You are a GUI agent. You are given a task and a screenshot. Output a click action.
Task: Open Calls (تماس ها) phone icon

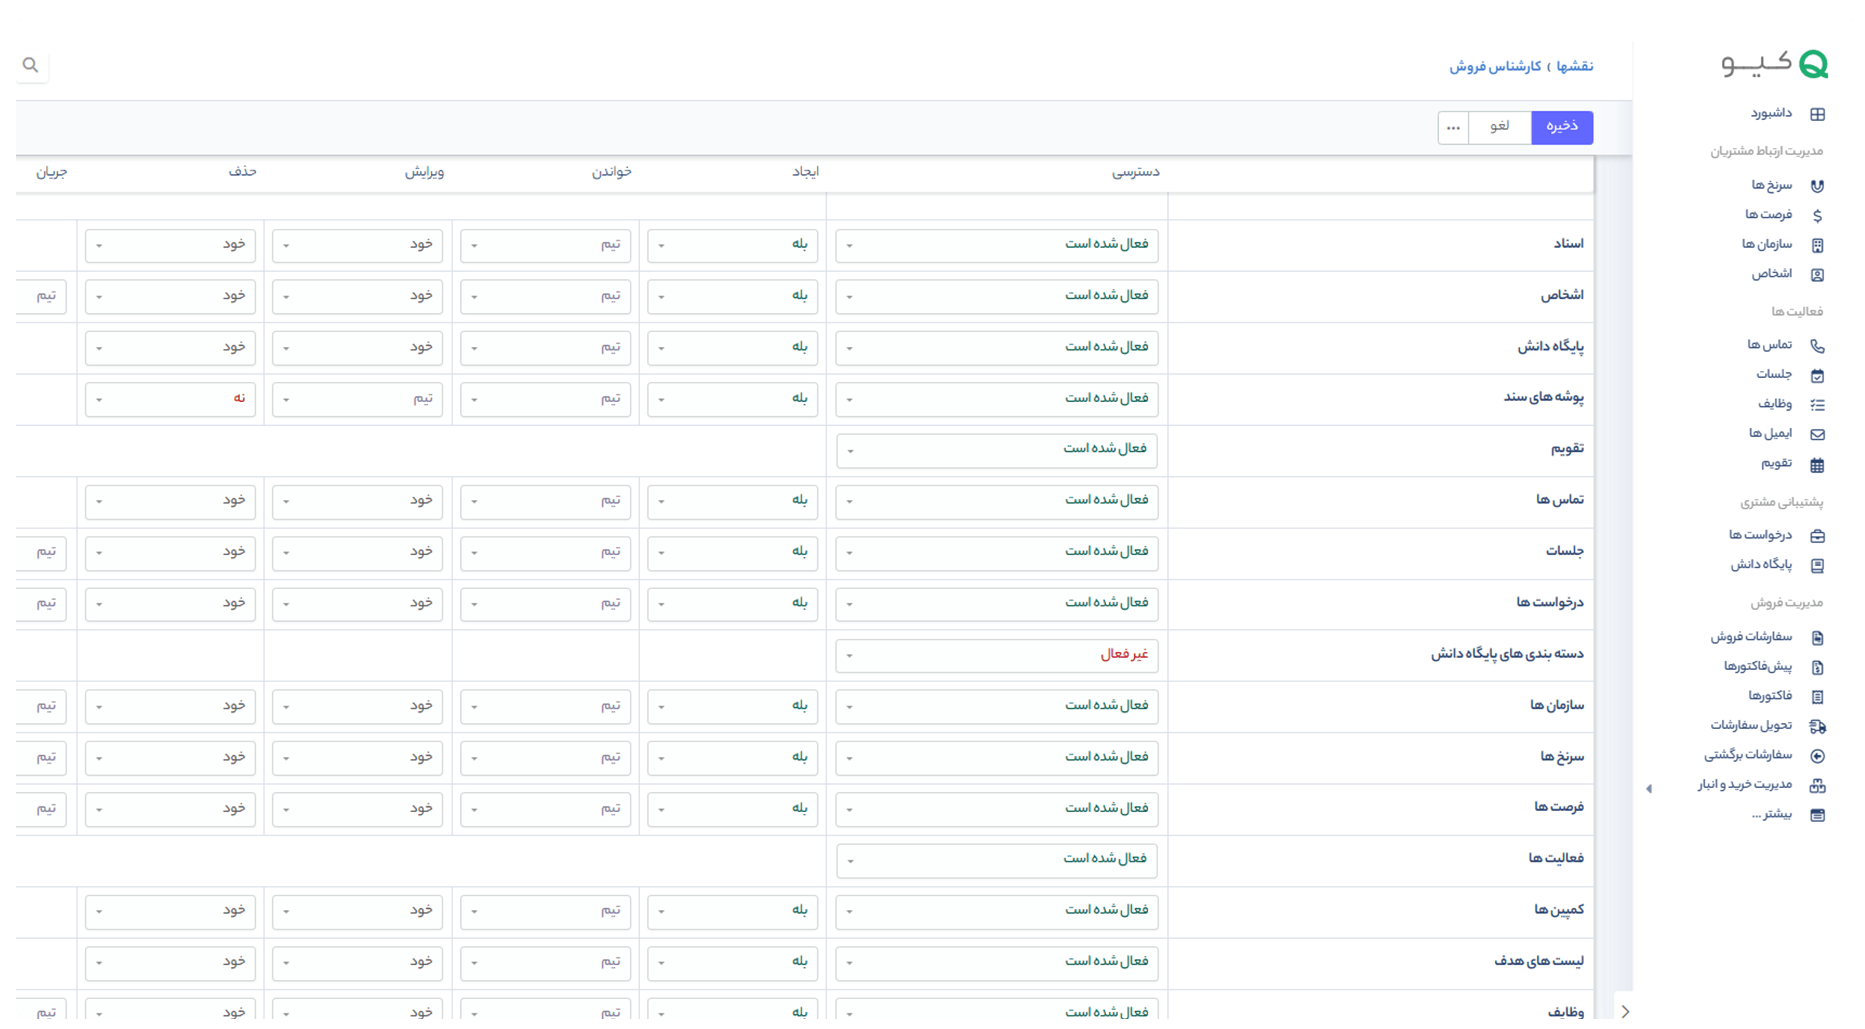[1817, 346]
